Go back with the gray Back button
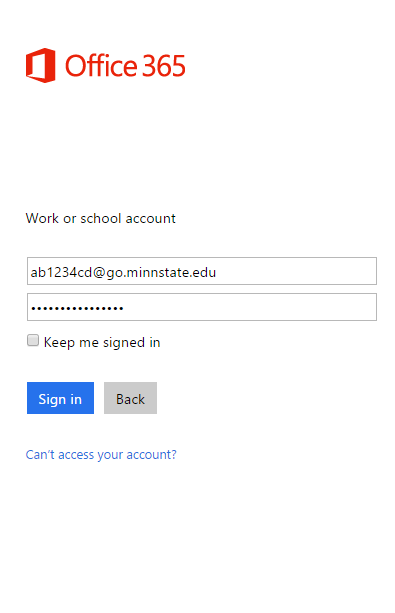The width and height of the screenshot is (395, 613). click(x=130, y=398)
